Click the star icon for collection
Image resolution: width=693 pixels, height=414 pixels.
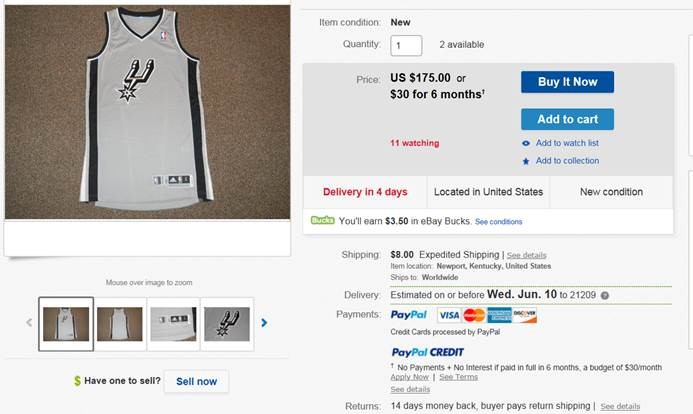[x=526, y=161]
